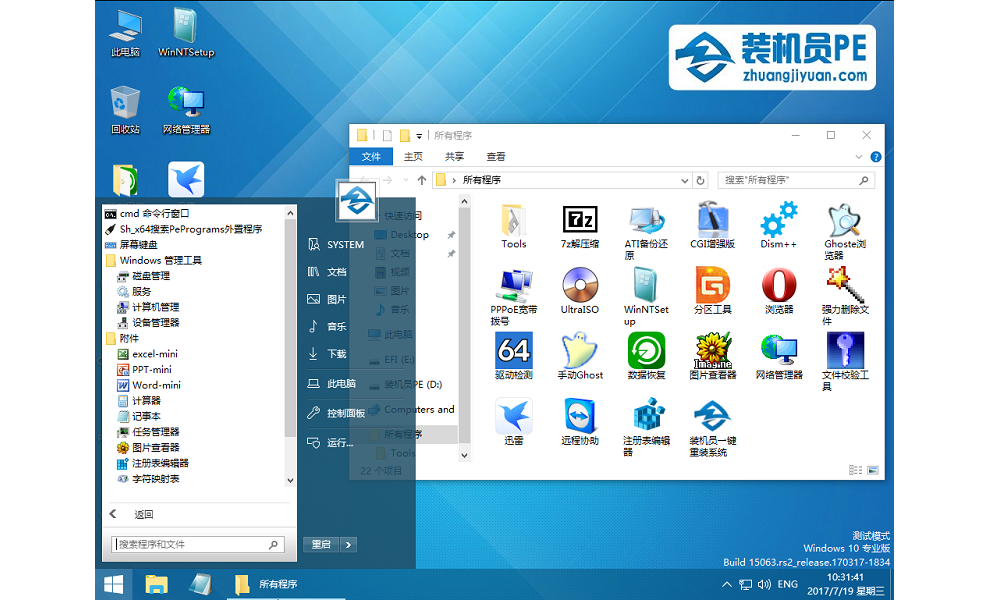Expand the ribbon with the chevron

(858, 157)
